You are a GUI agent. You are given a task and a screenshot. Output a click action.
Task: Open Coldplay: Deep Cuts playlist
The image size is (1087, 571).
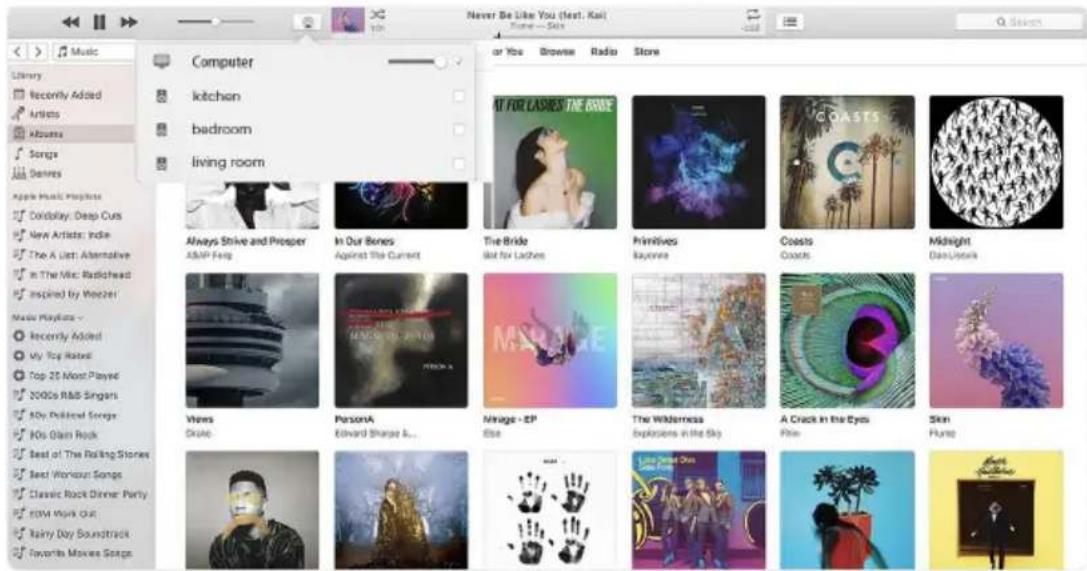pos(75,216)
